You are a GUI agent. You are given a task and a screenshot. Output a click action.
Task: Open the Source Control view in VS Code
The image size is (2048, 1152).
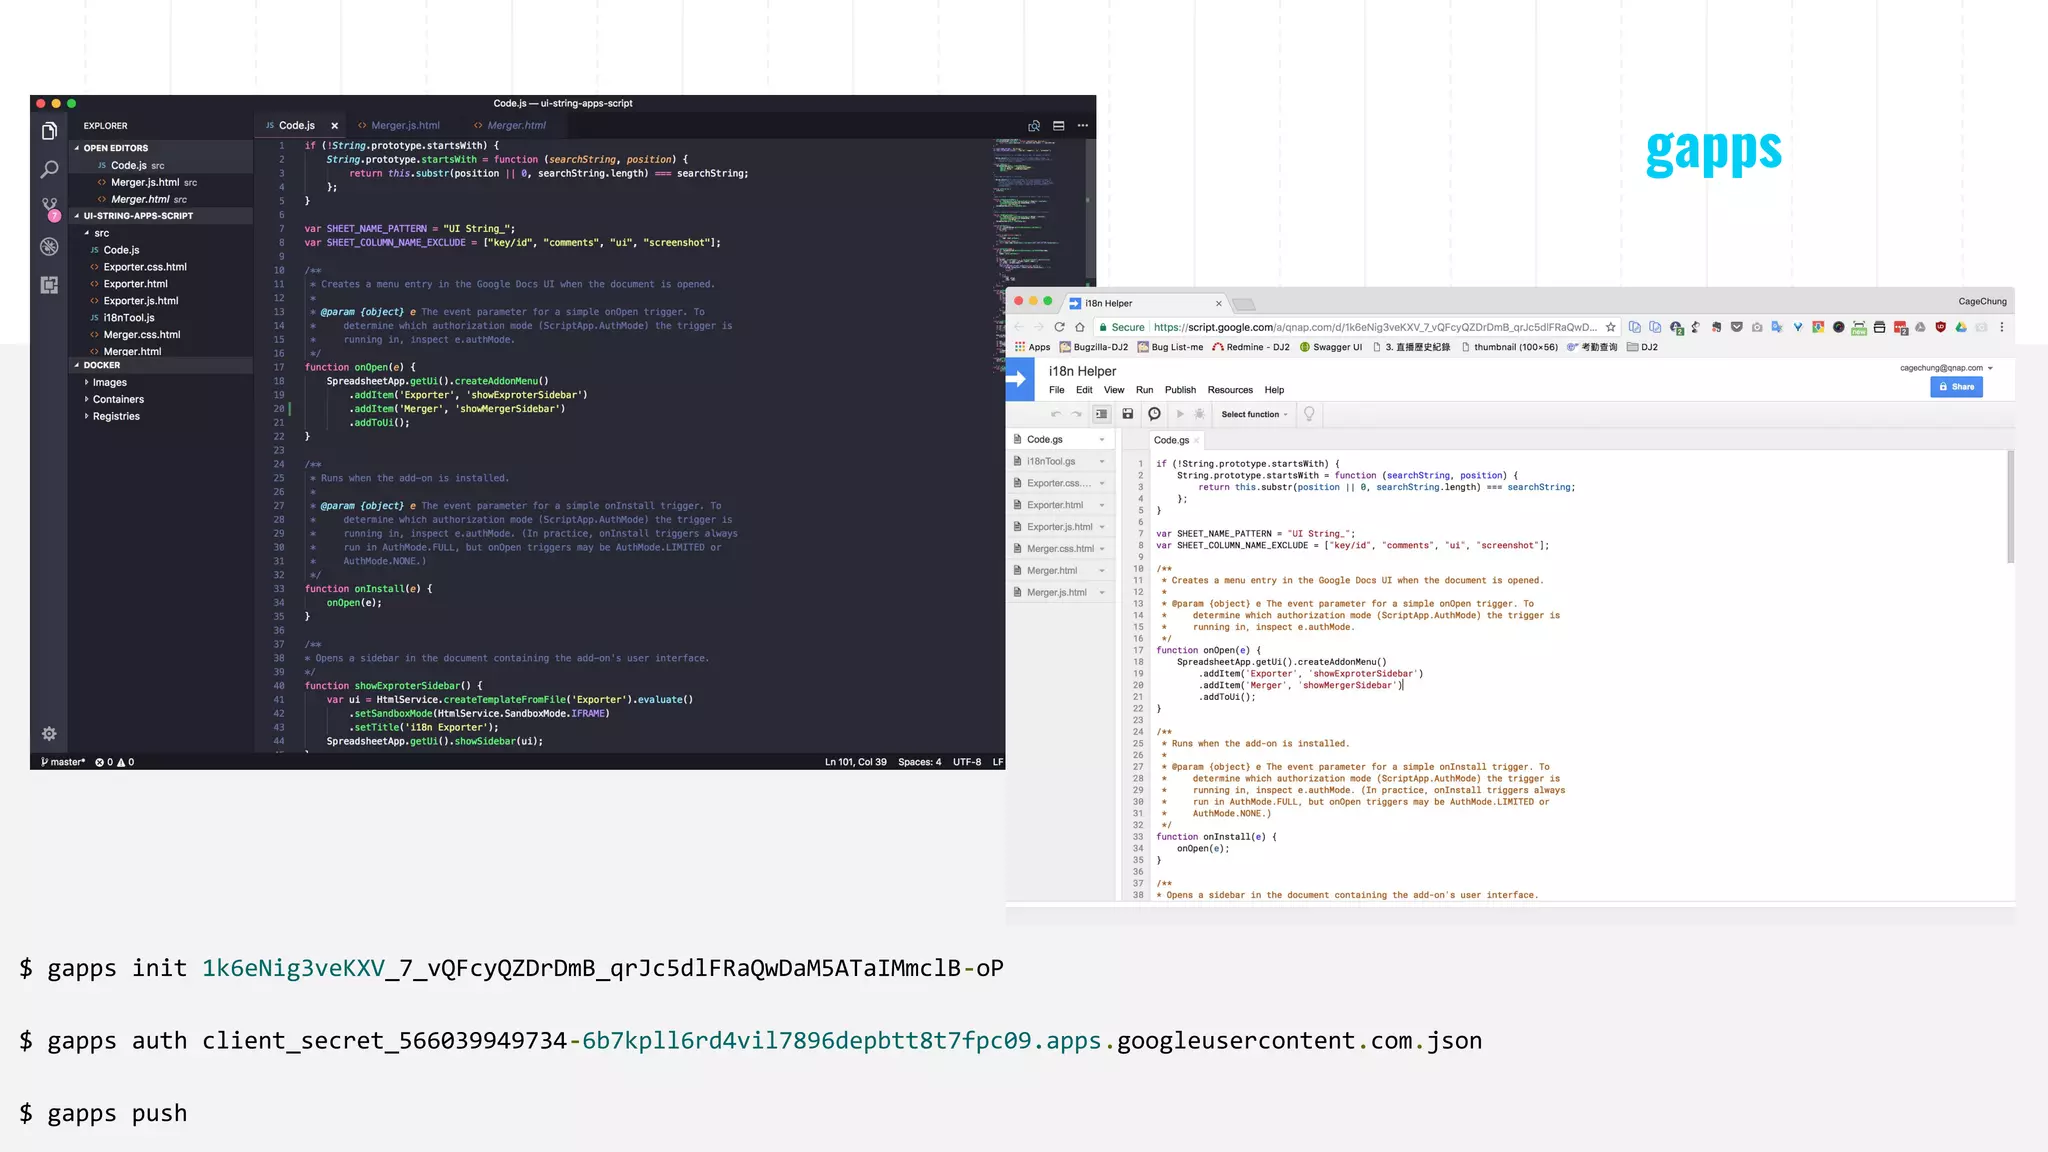click(x=49, y=208)
